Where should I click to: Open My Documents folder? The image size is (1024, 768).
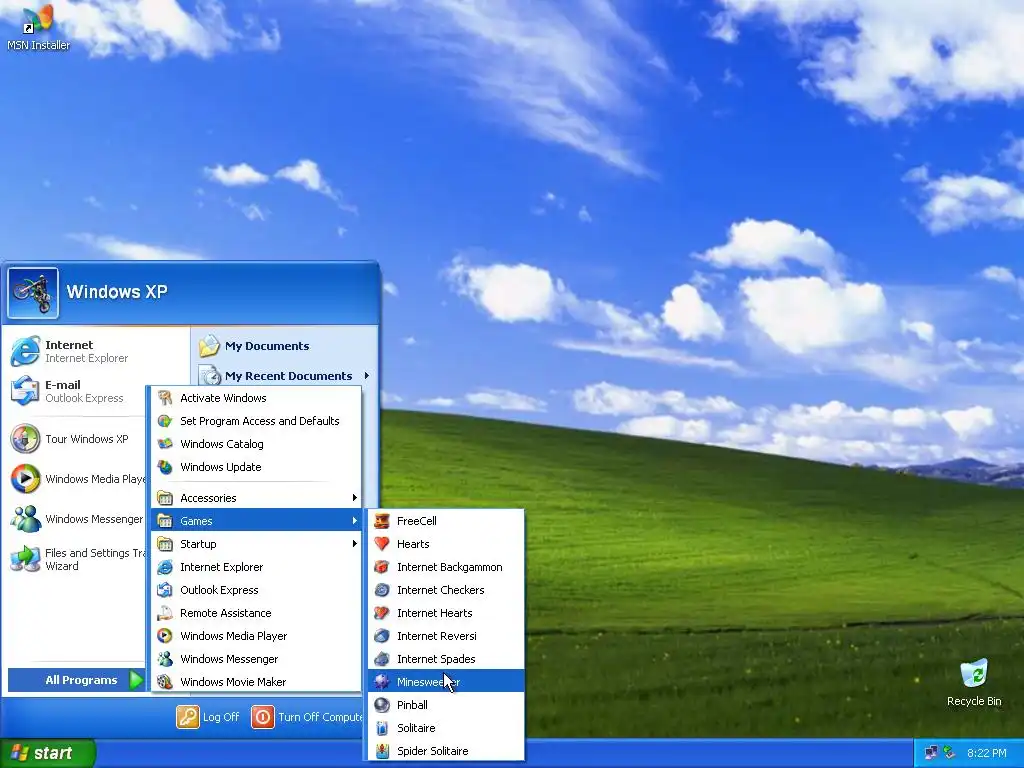click(x=285, y=346)
